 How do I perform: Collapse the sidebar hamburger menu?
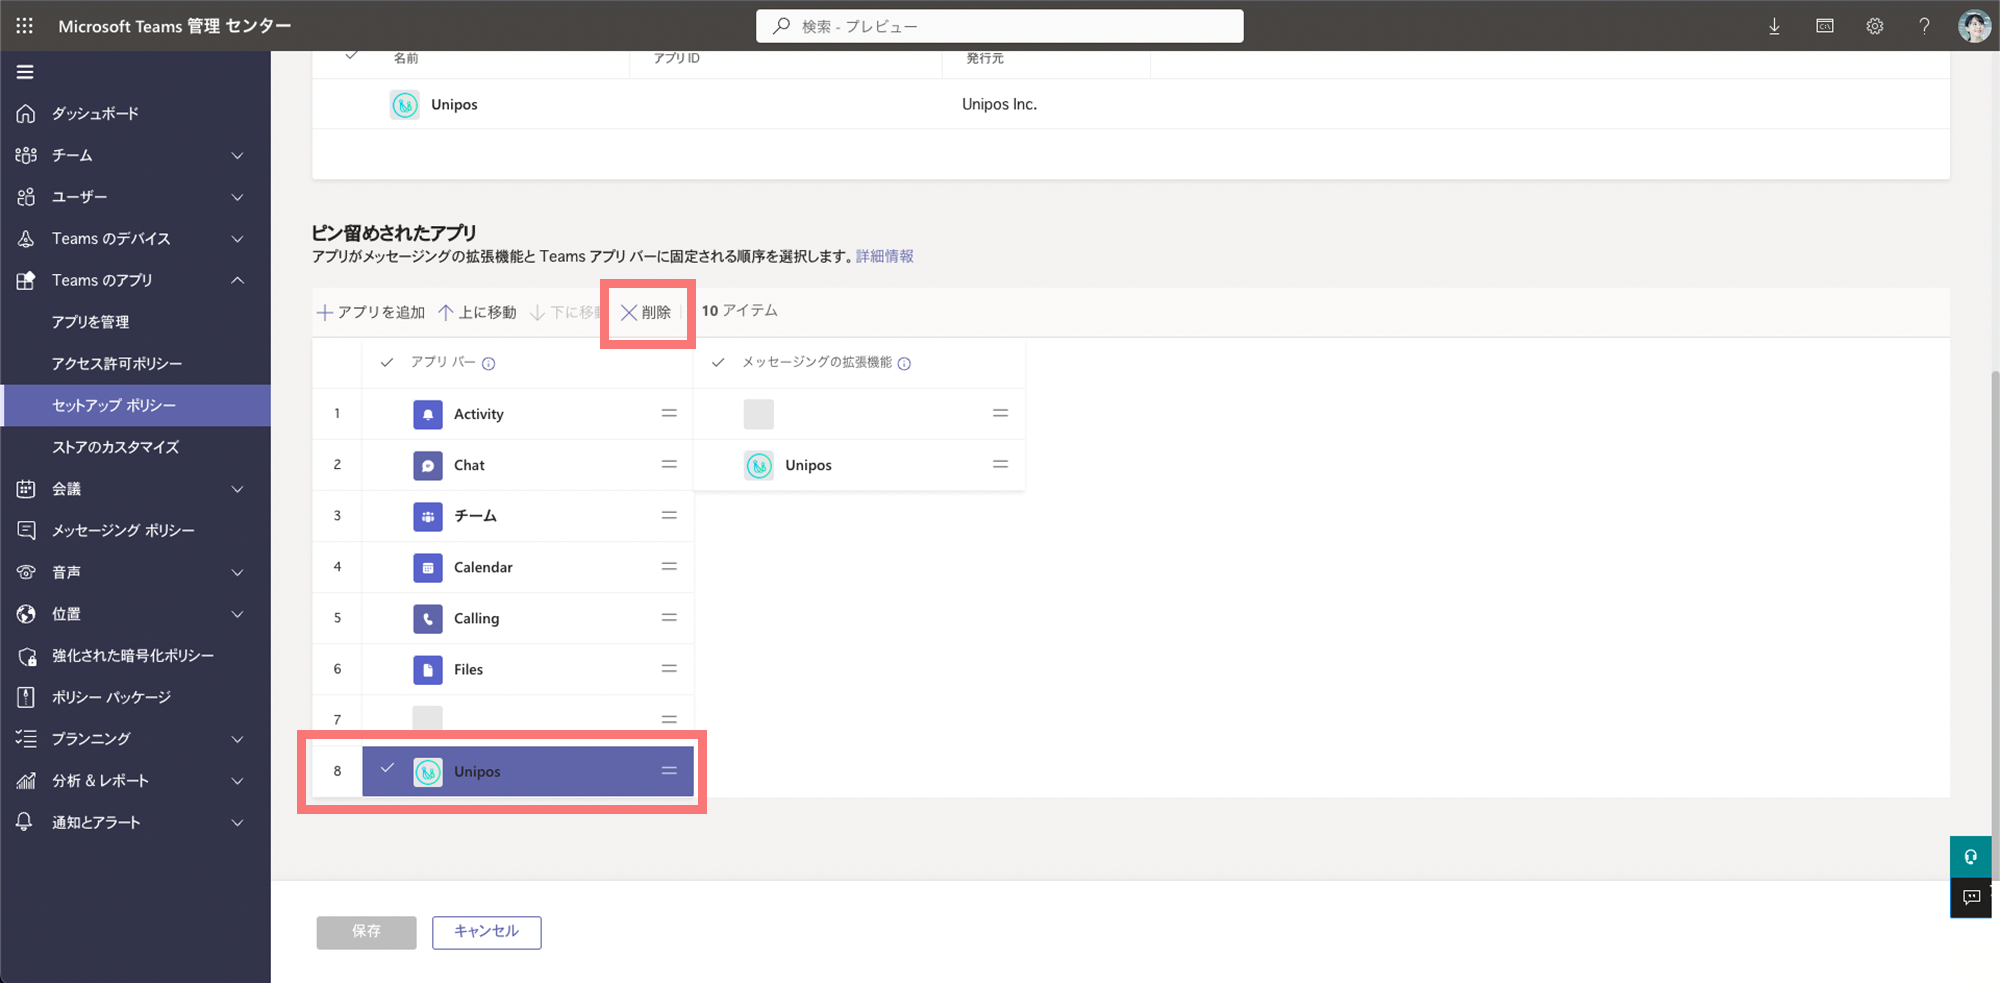25,72
